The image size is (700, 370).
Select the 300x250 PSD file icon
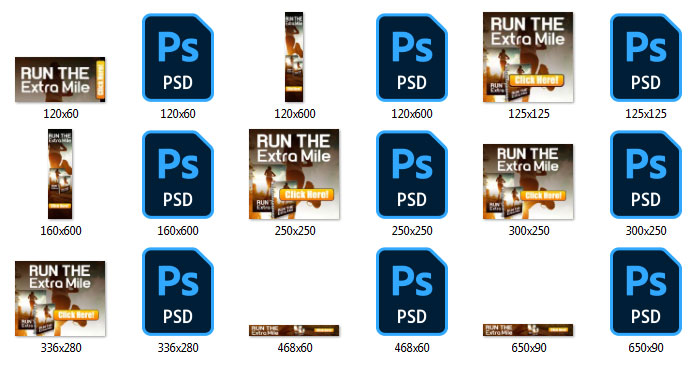click(646, 175)
